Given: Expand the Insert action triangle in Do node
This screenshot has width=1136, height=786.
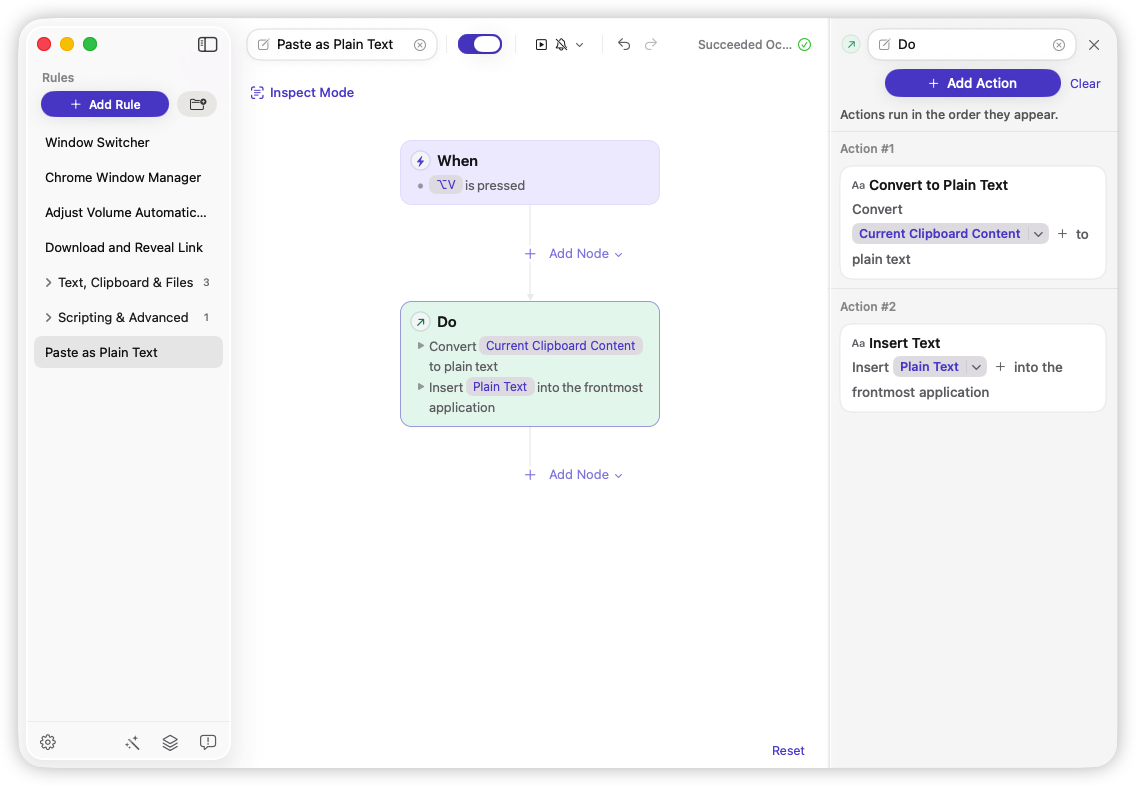Looking at the screenshot, I should (420, 387).
